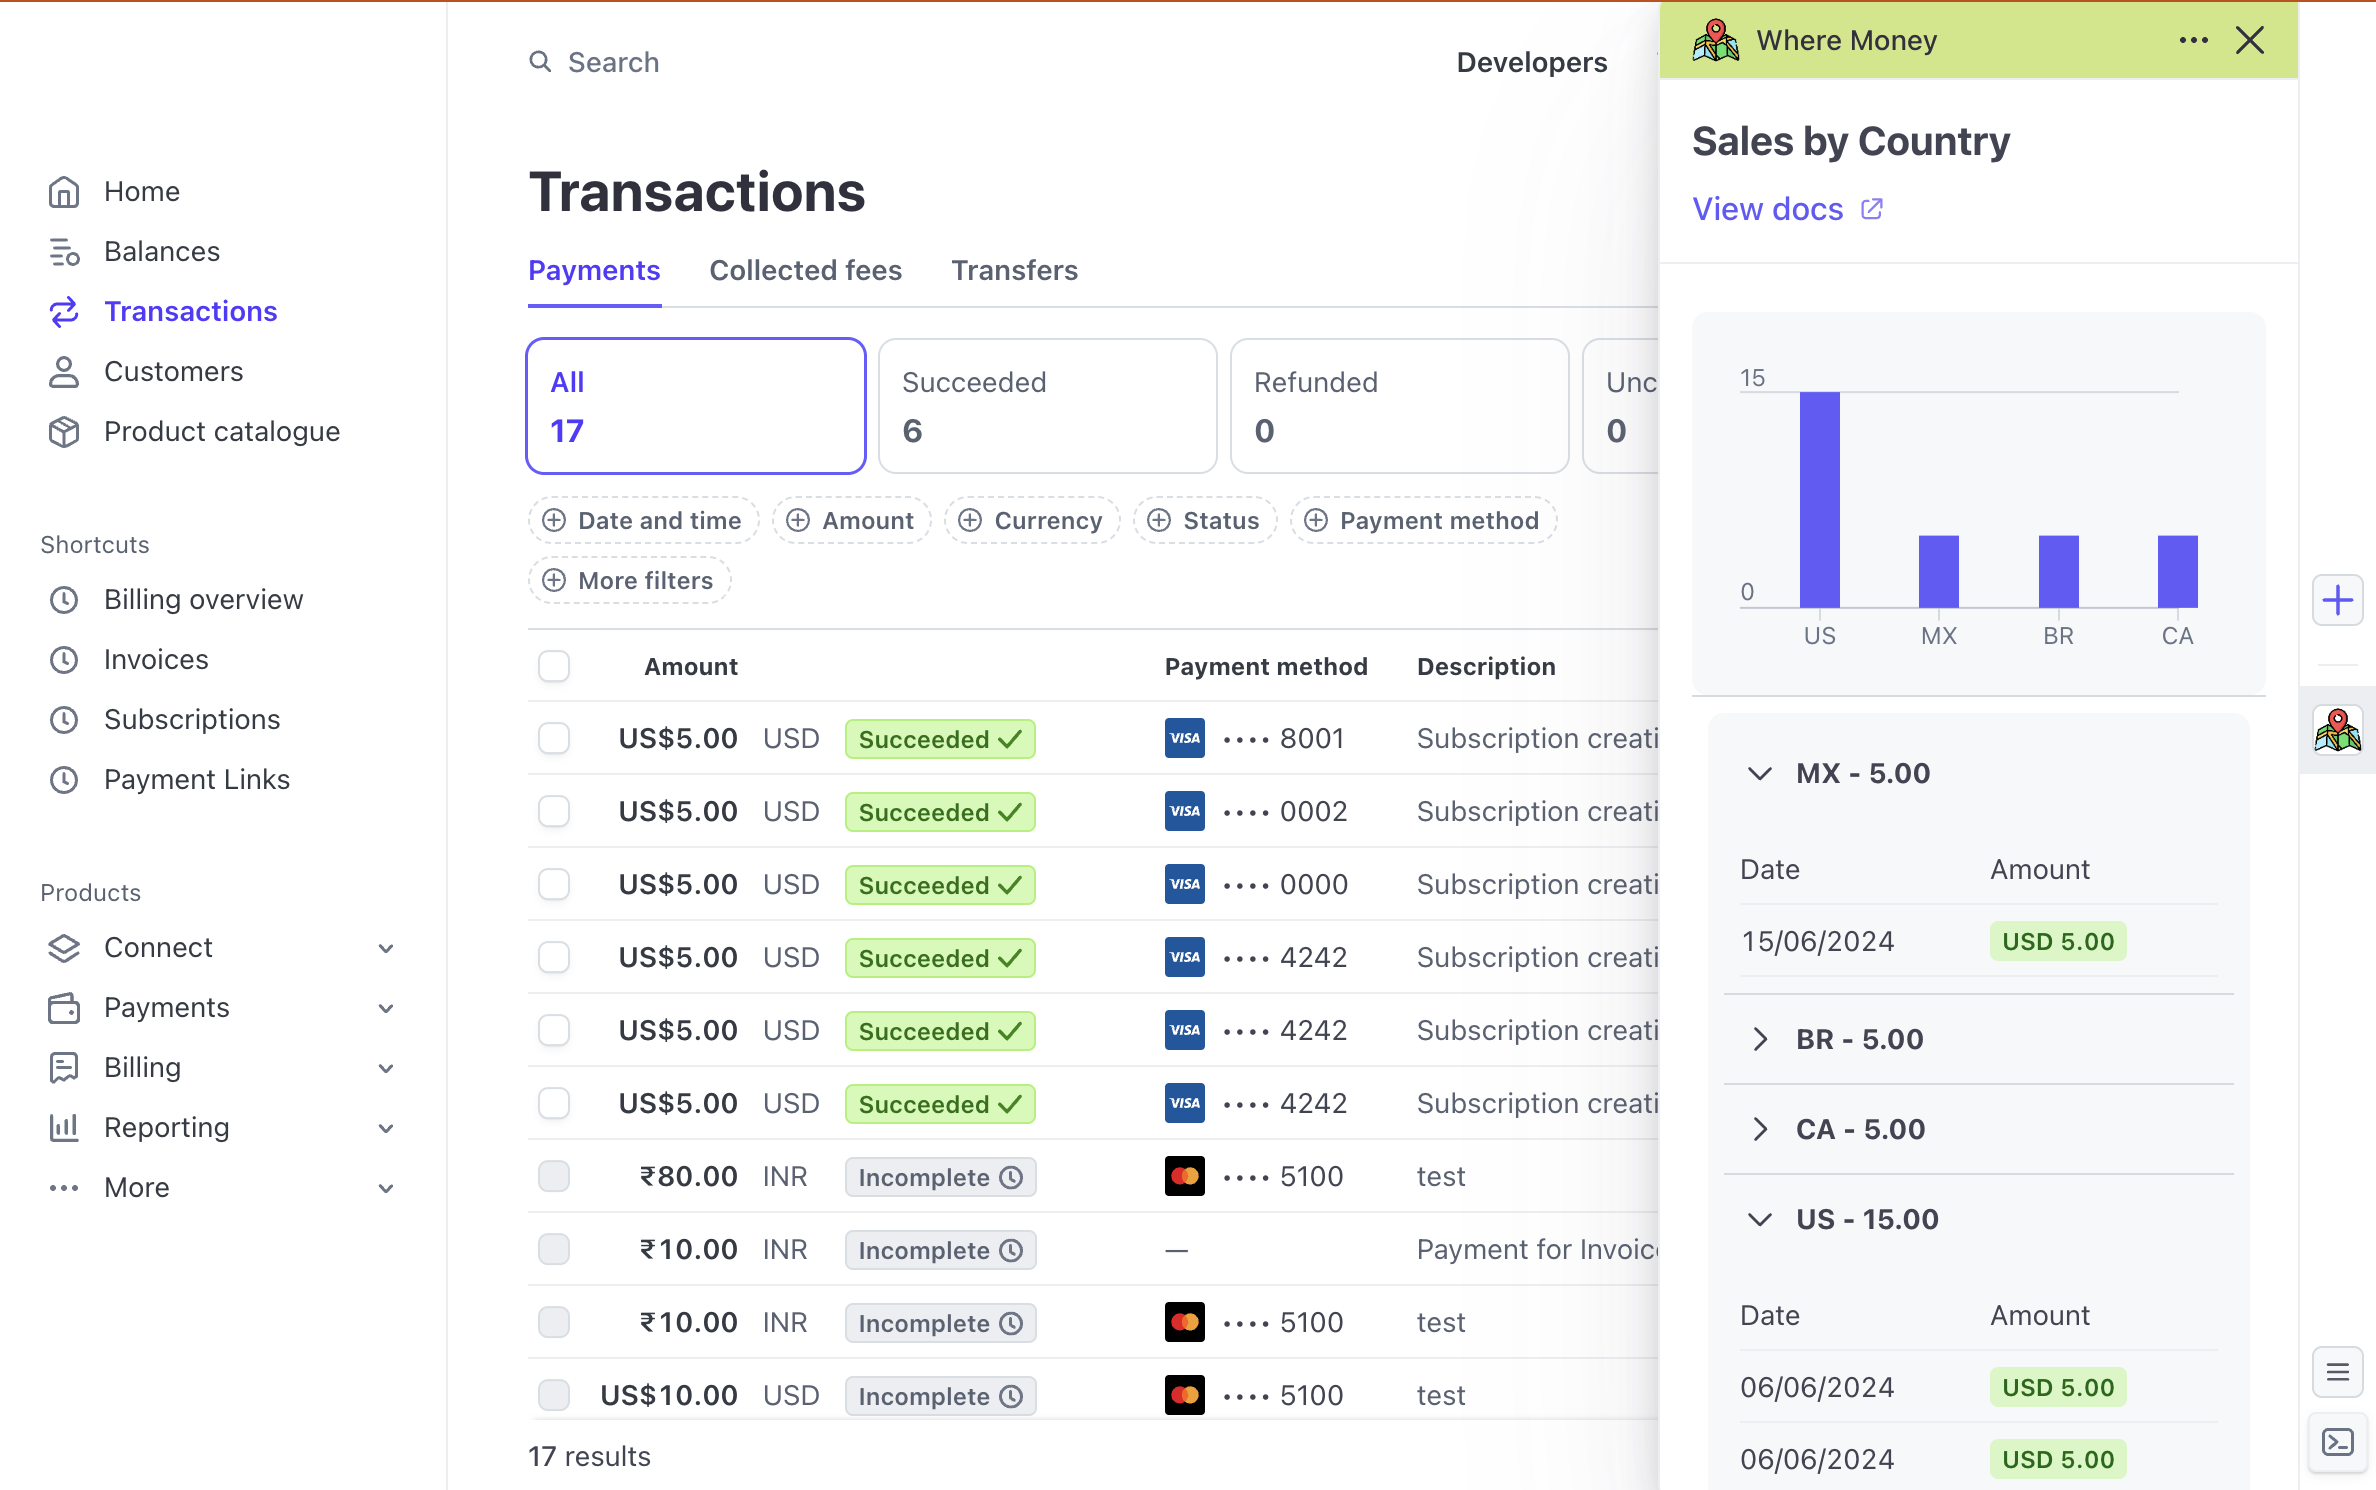Toggle the header select-all checkbox
Screen dimensions: 2376x1490
pyautogui.click(x=555, y=666)
